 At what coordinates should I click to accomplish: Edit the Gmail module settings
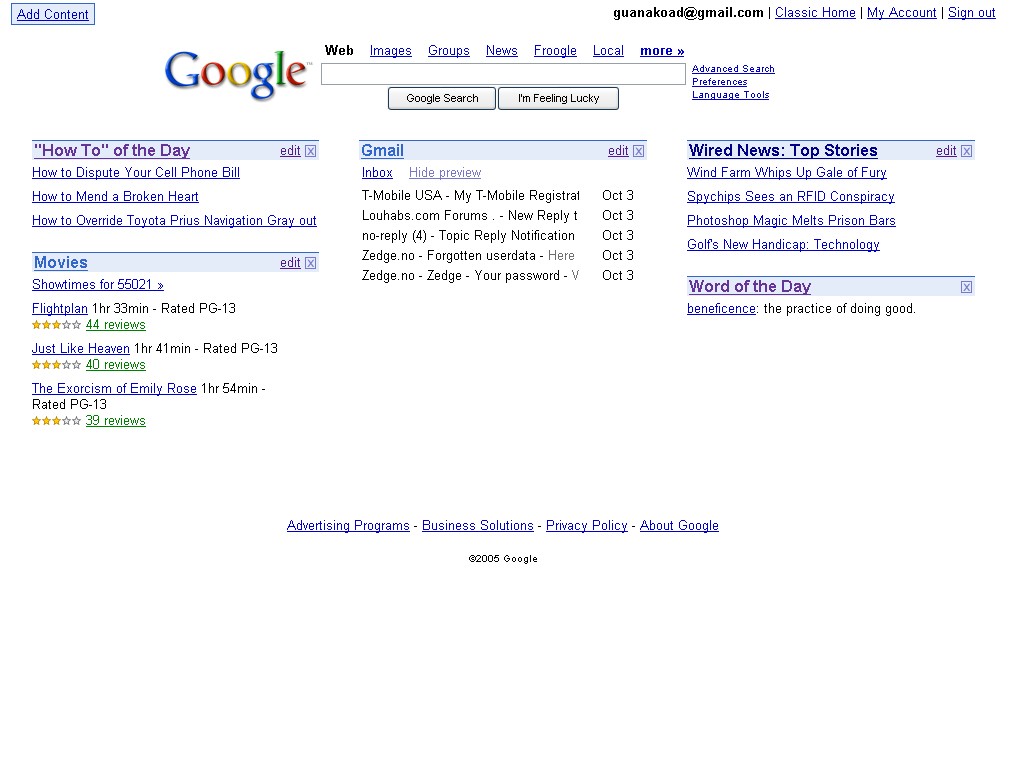[618, 151]
